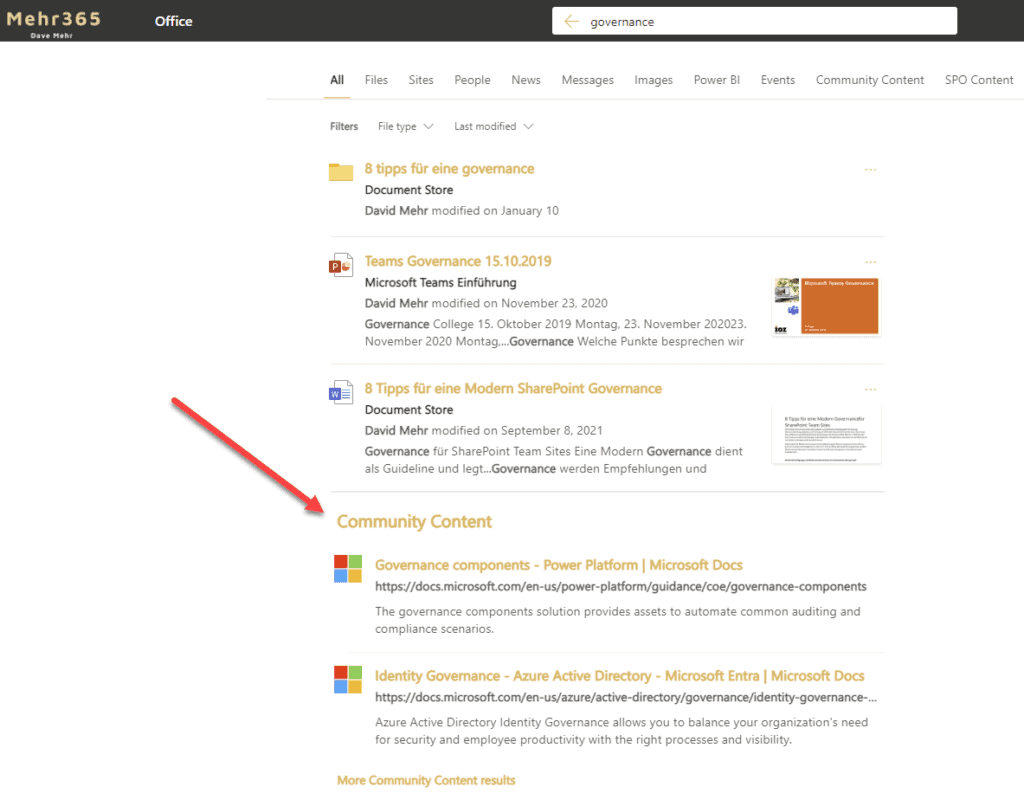This screenshot has height=793, width=1024.
Task: Switch to the Files tab
Action: tap(376, 80)
